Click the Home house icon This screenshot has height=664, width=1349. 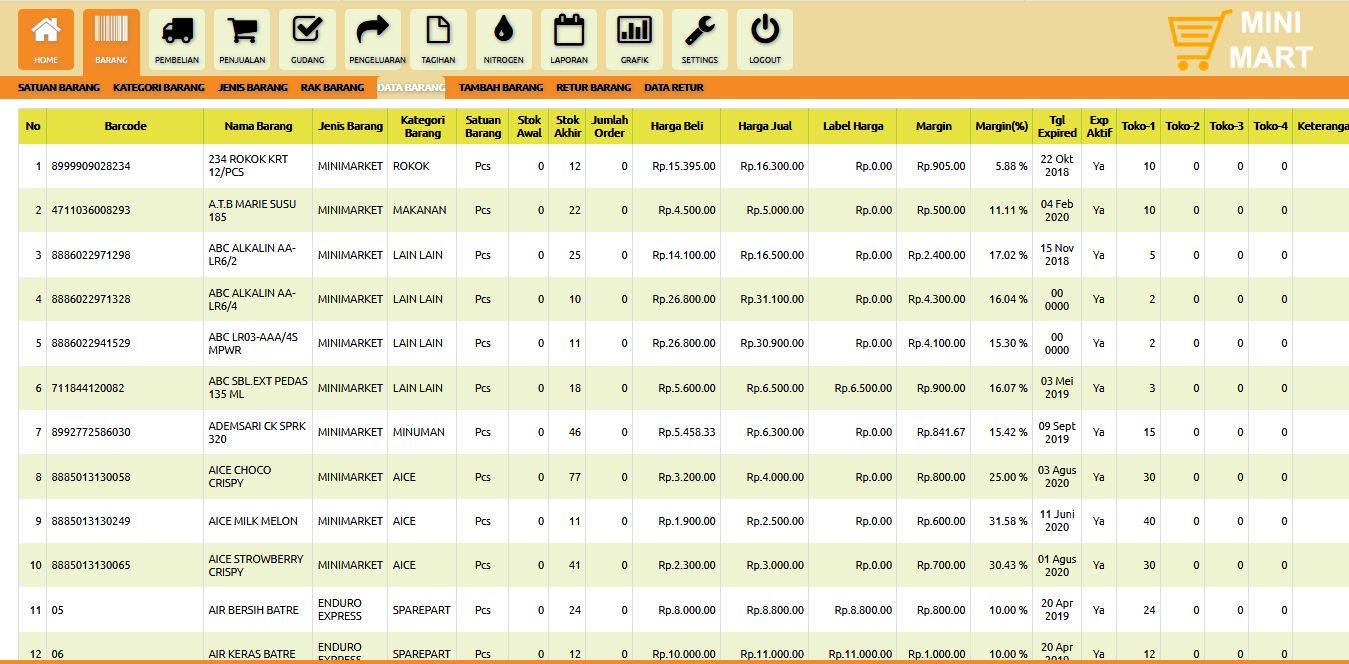[x=46, y=32]
